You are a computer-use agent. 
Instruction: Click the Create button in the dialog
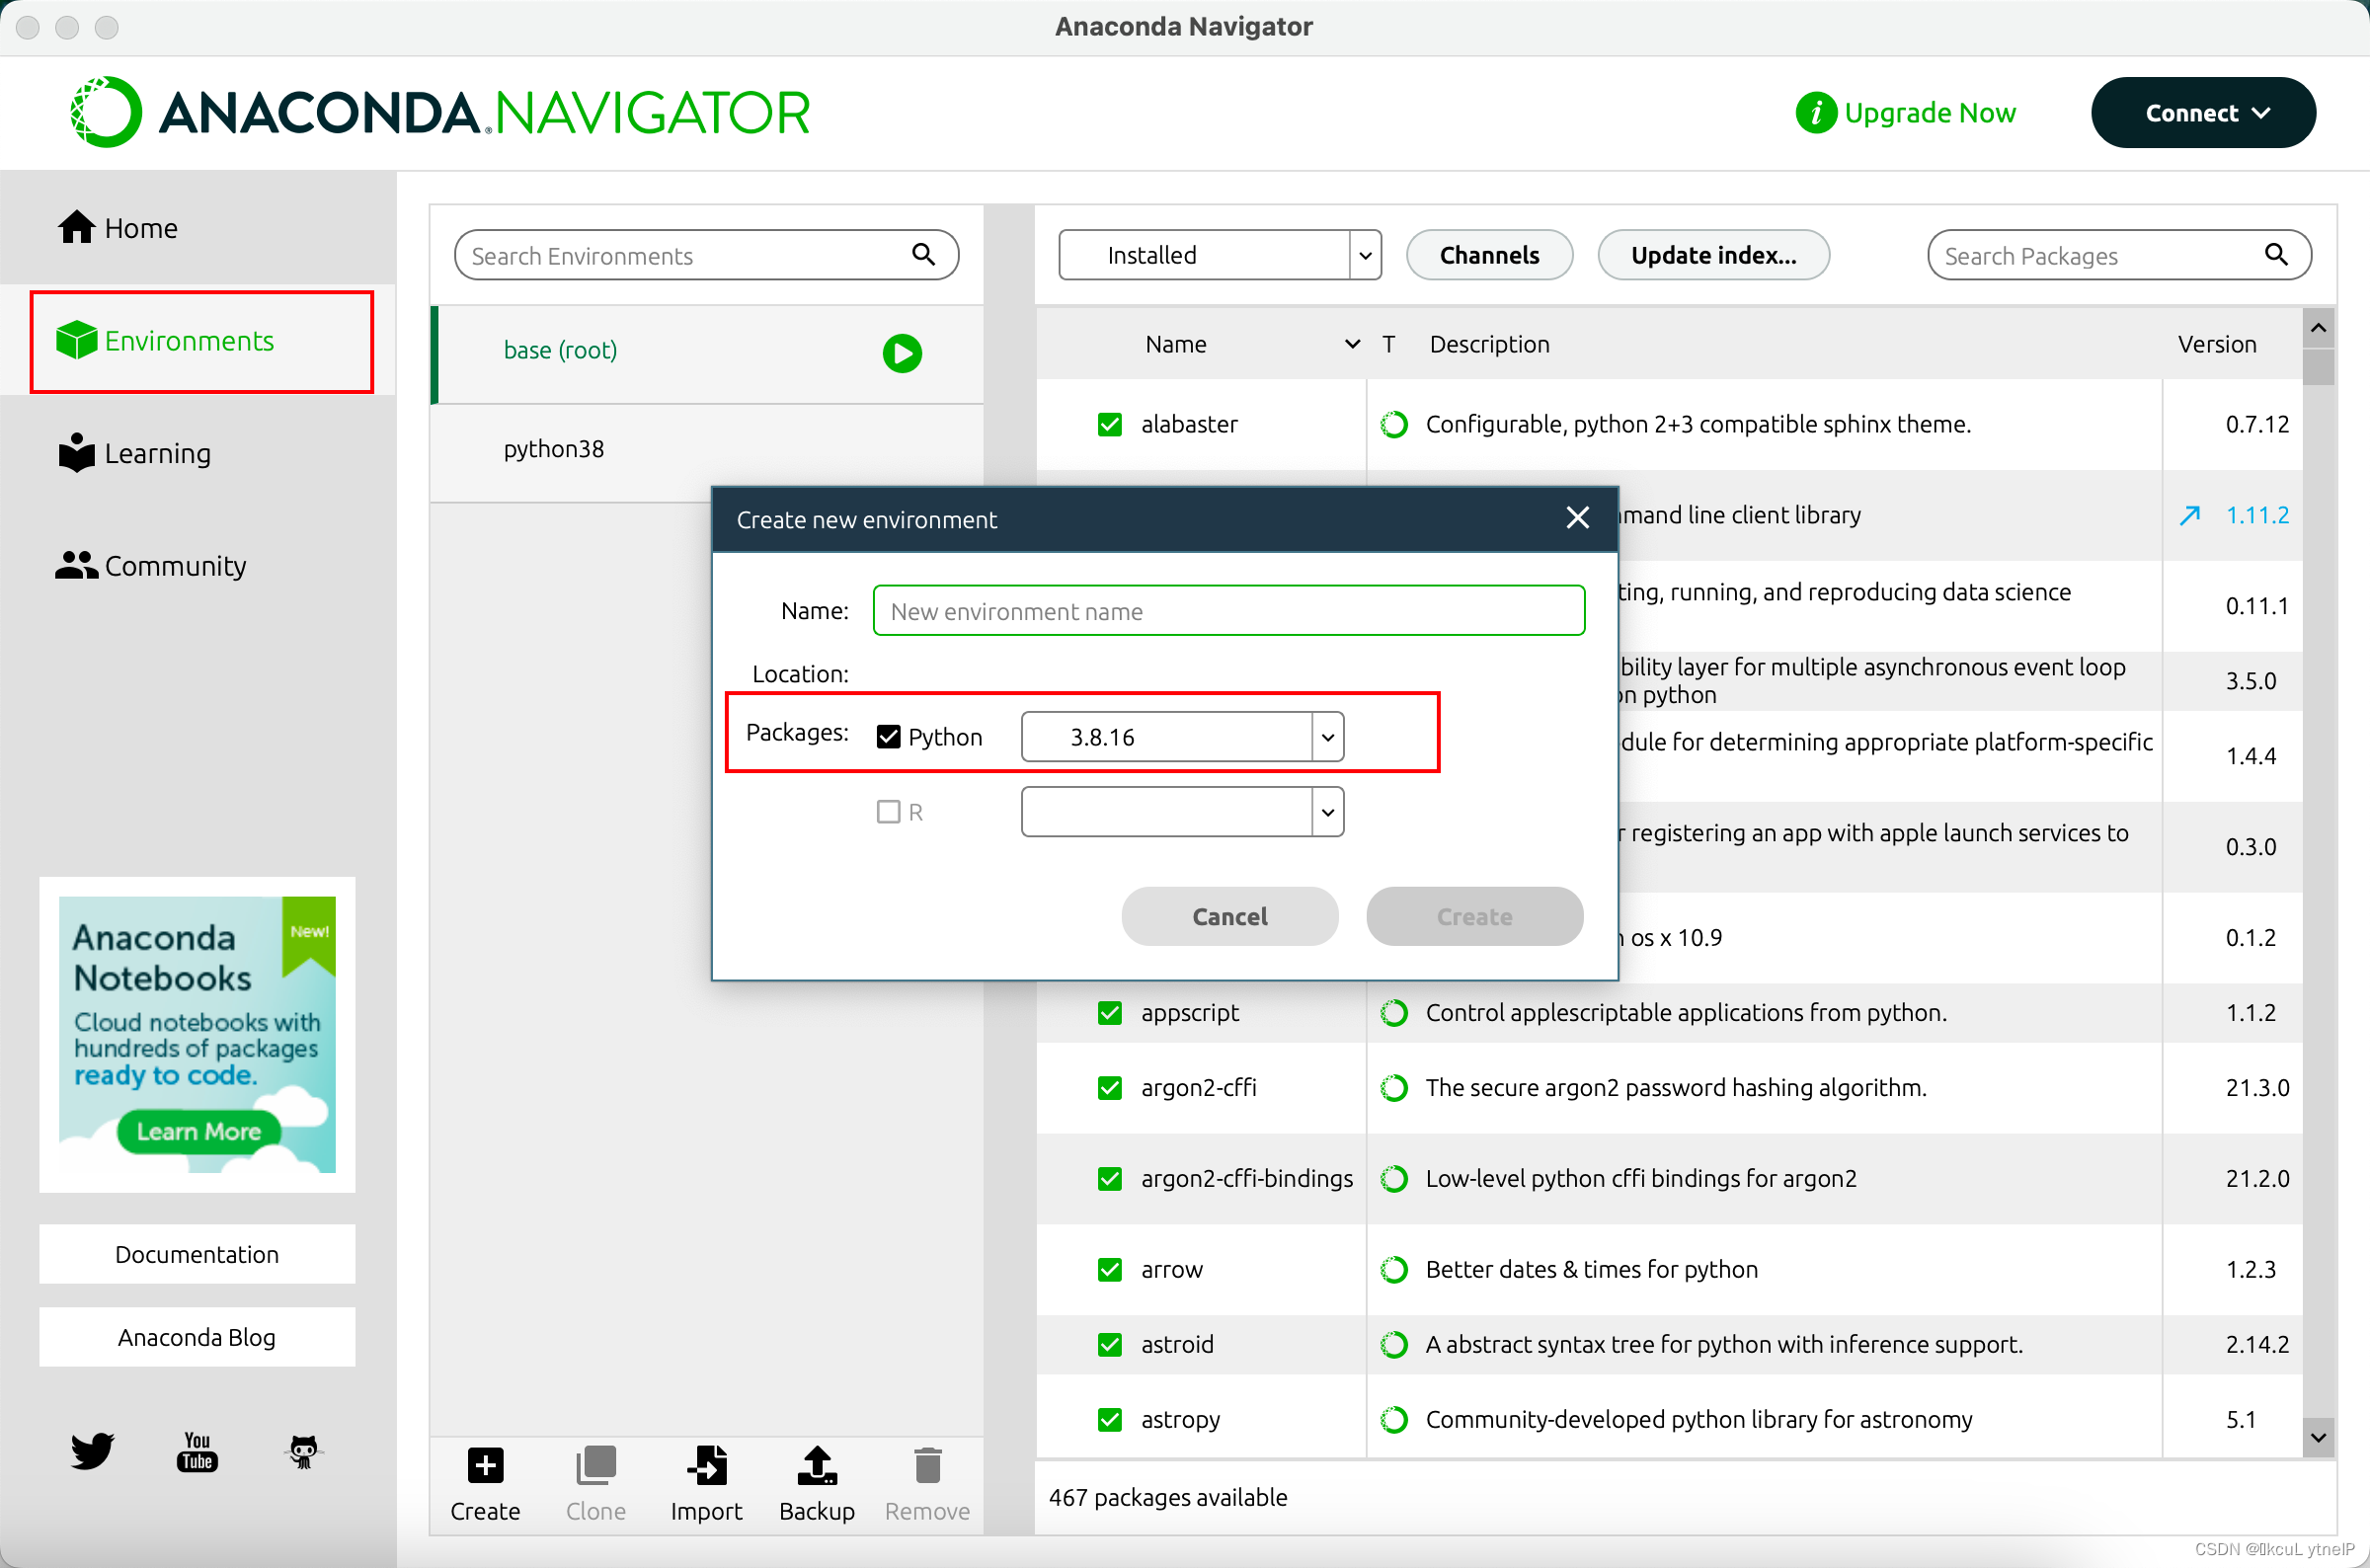tap(1474, 917)
